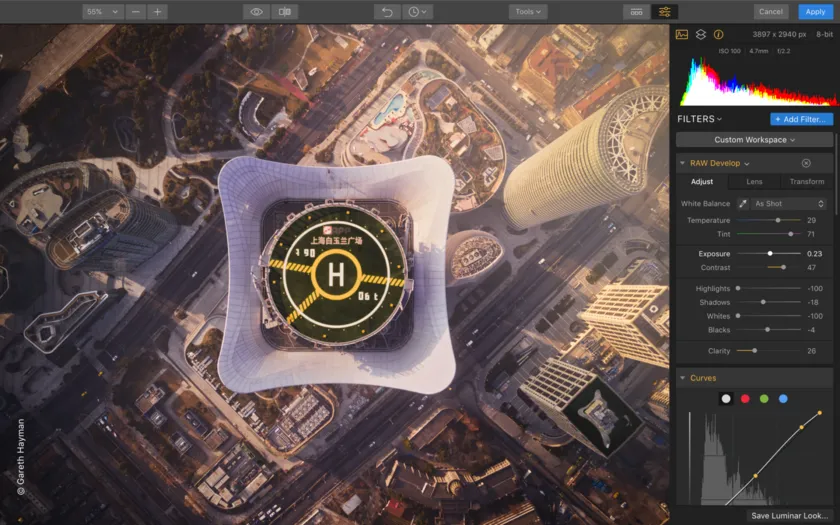
Task: Switch to the Lens tab
Action: (754, 182)
